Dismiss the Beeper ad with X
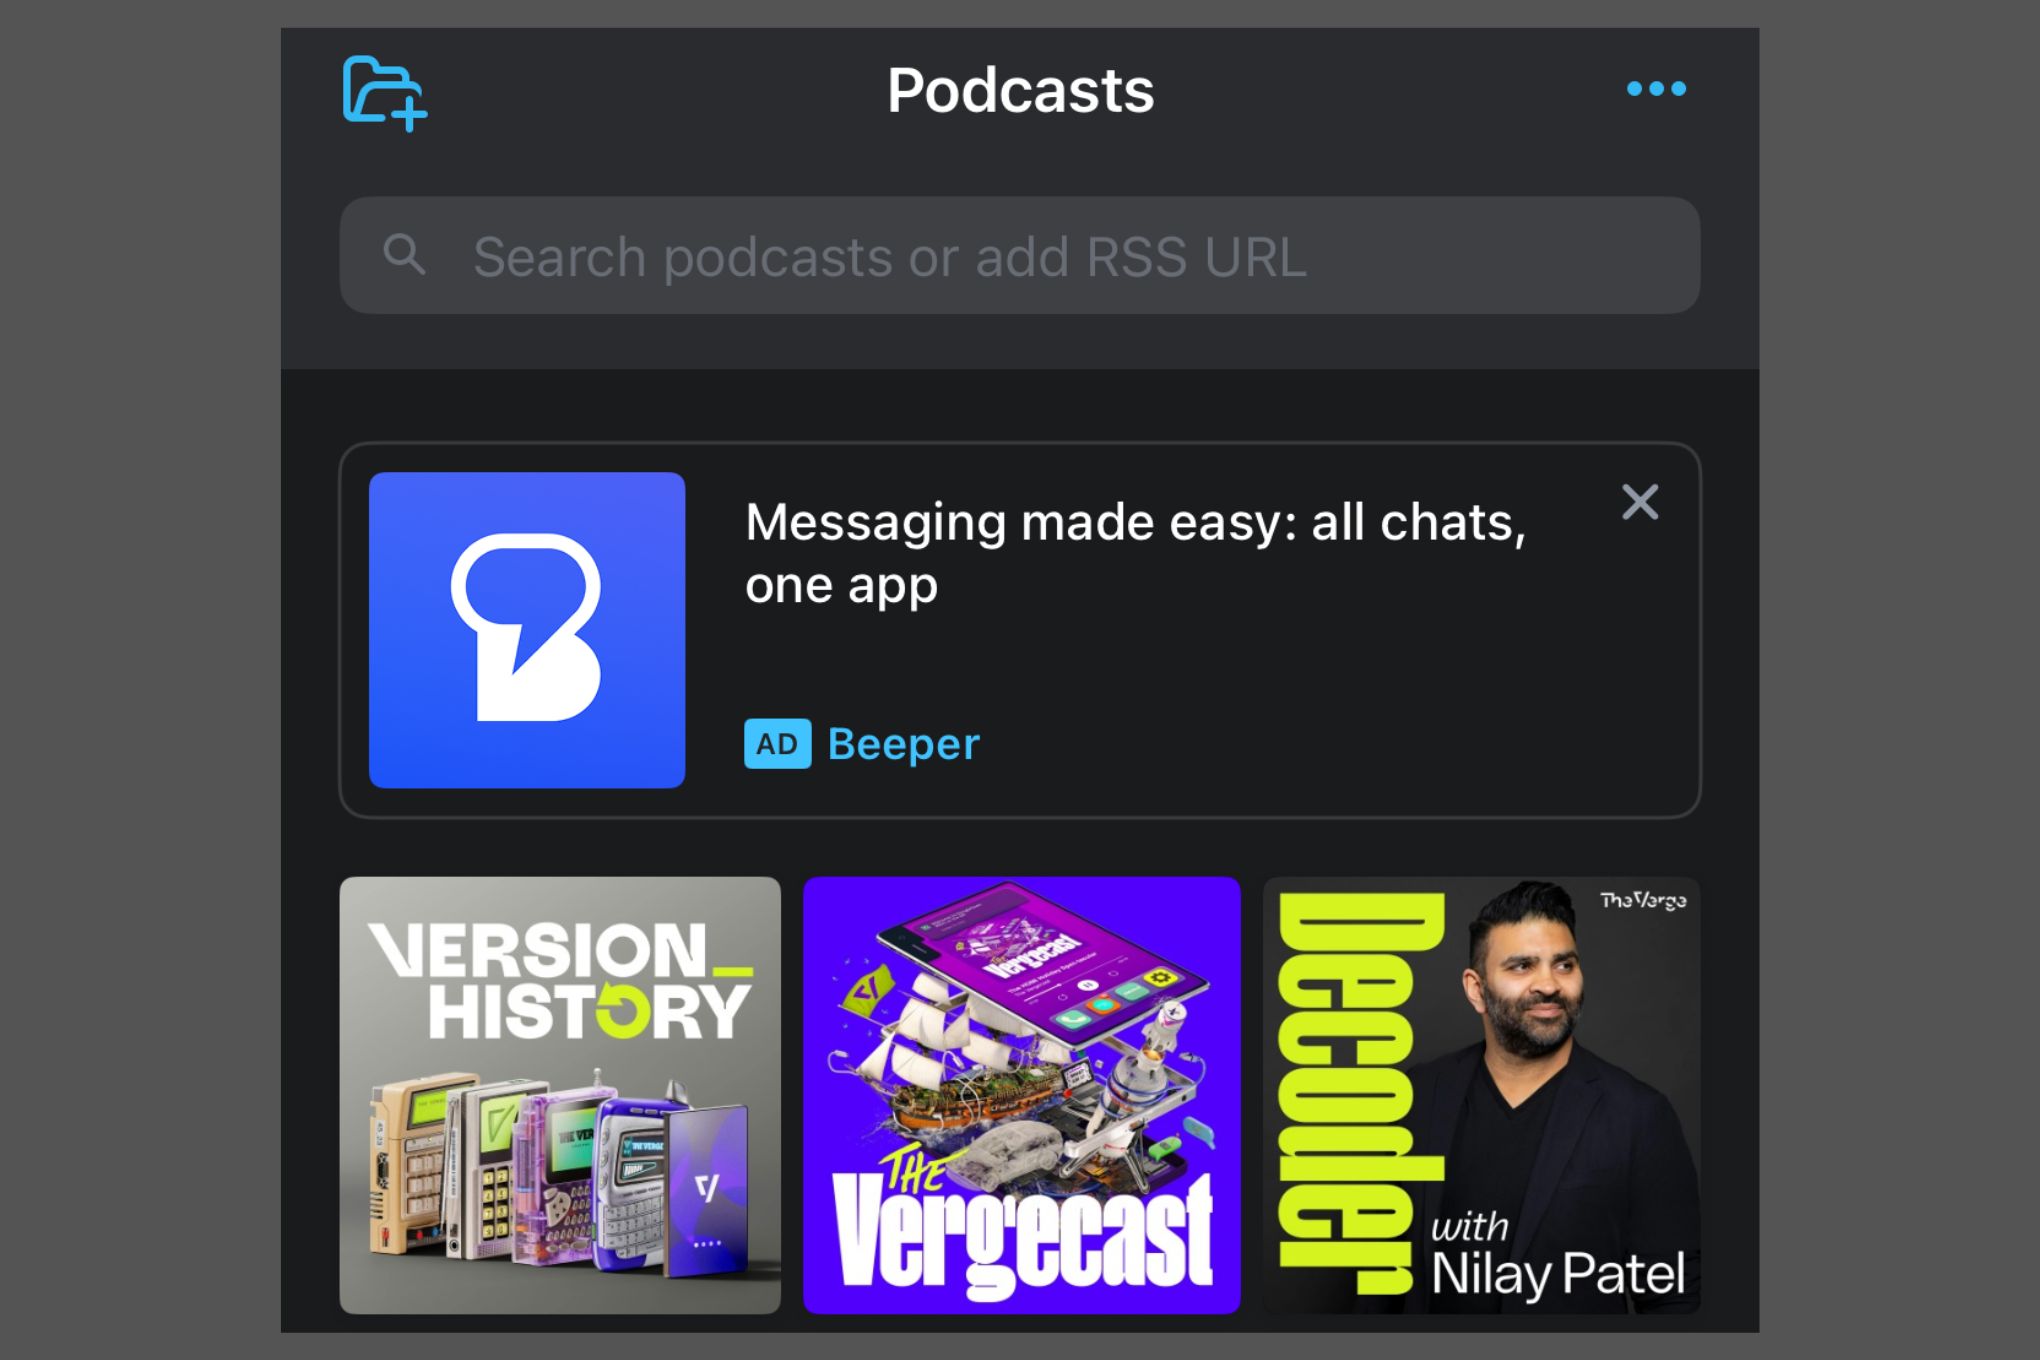 click(x=1639, y=502)
